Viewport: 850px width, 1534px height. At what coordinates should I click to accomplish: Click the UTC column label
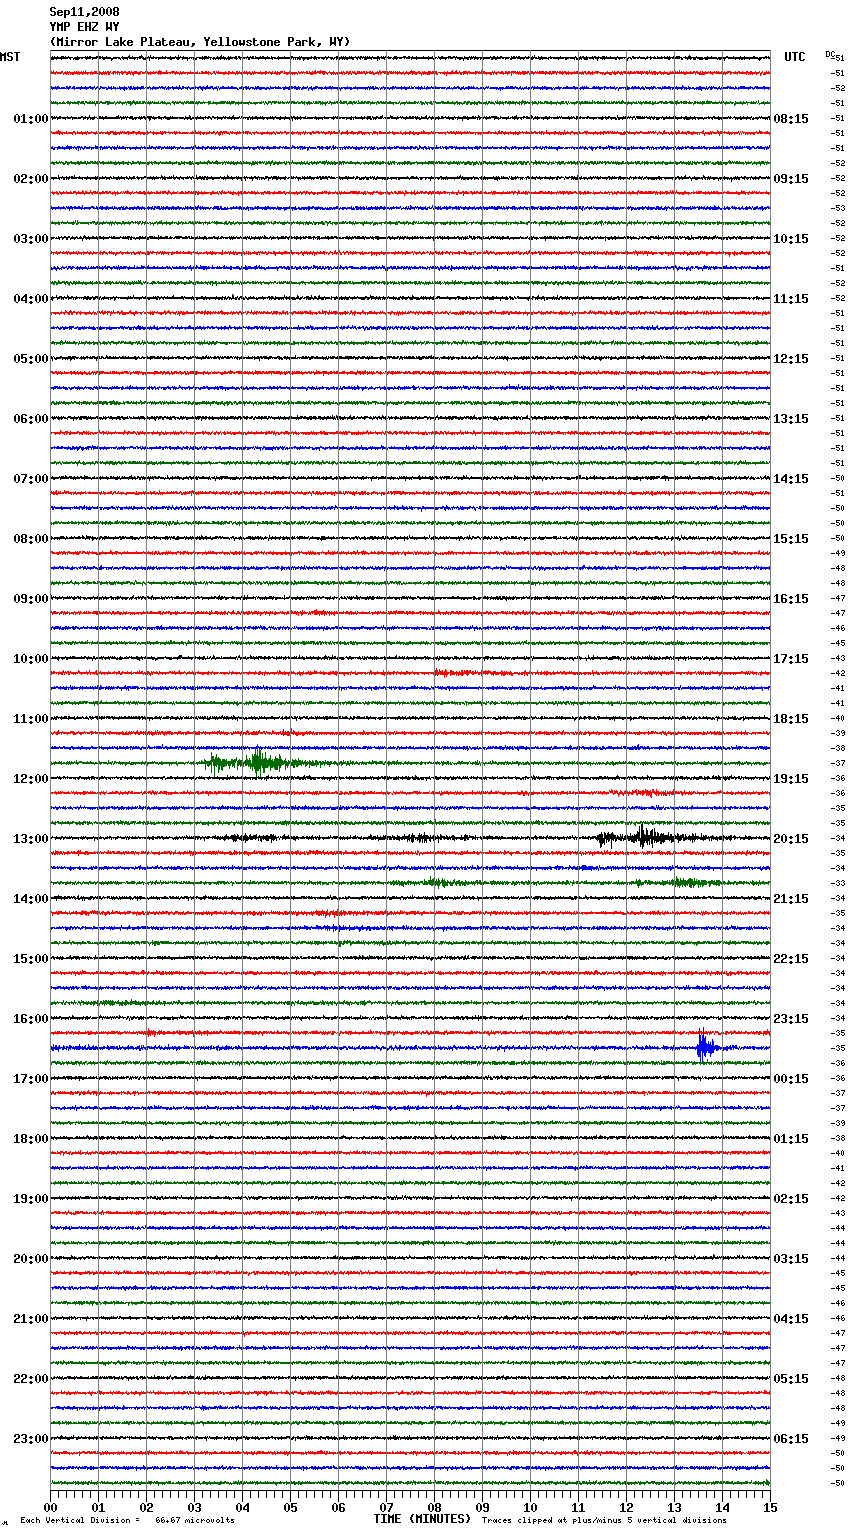point(795,57)
